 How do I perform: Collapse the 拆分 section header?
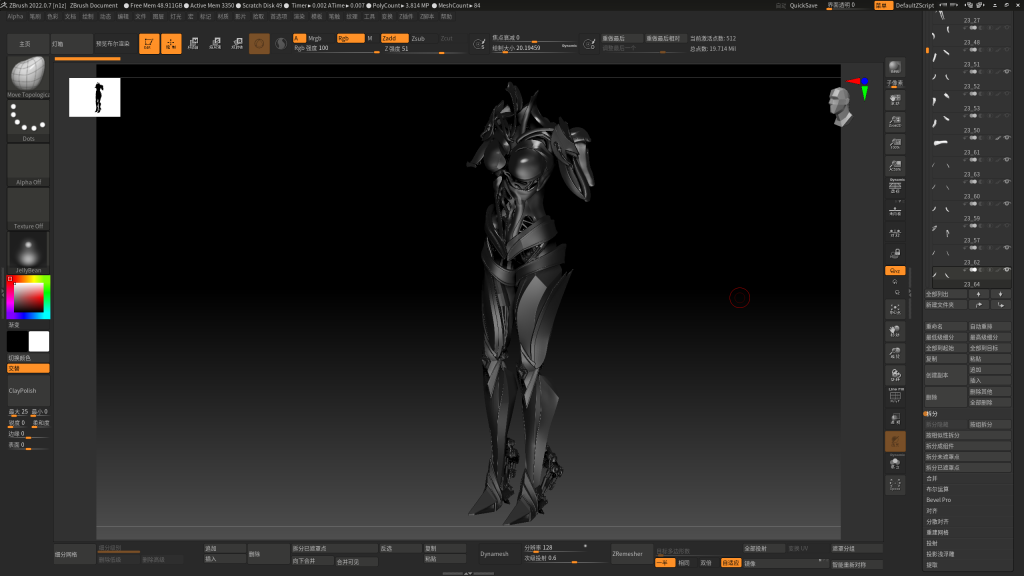pos(932,413)
